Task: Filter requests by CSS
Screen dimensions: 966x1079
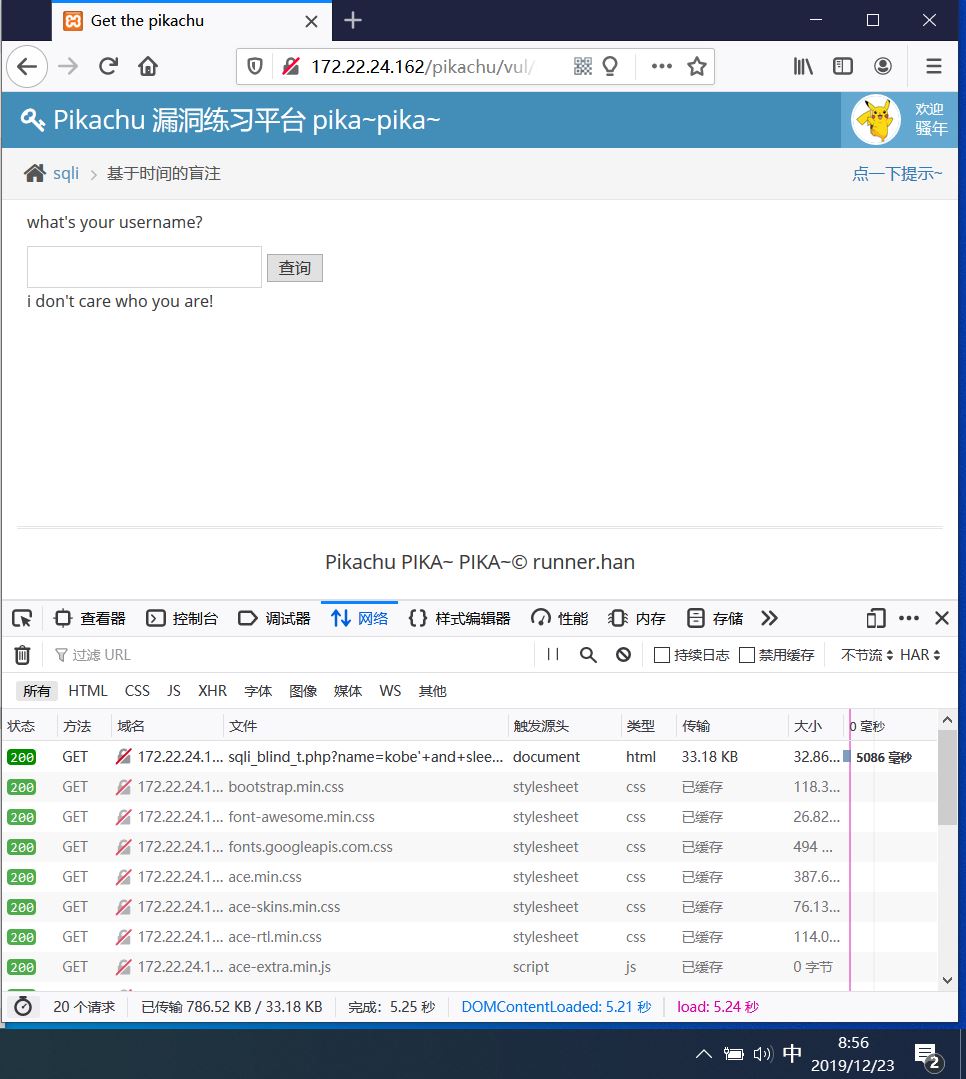Action: point(137,691)
